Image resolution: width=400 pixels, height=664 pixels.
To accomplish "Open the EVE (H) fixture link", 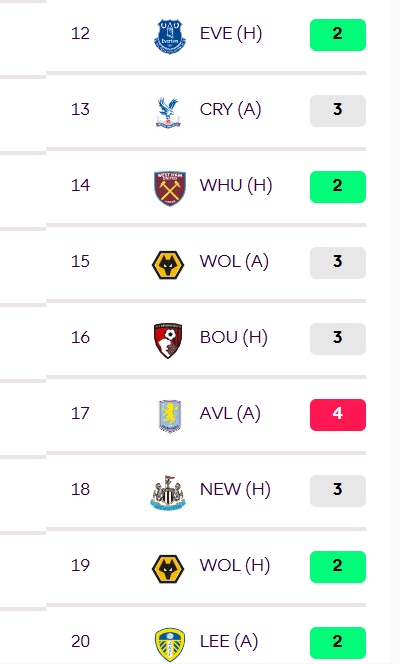I will [231, 33].
